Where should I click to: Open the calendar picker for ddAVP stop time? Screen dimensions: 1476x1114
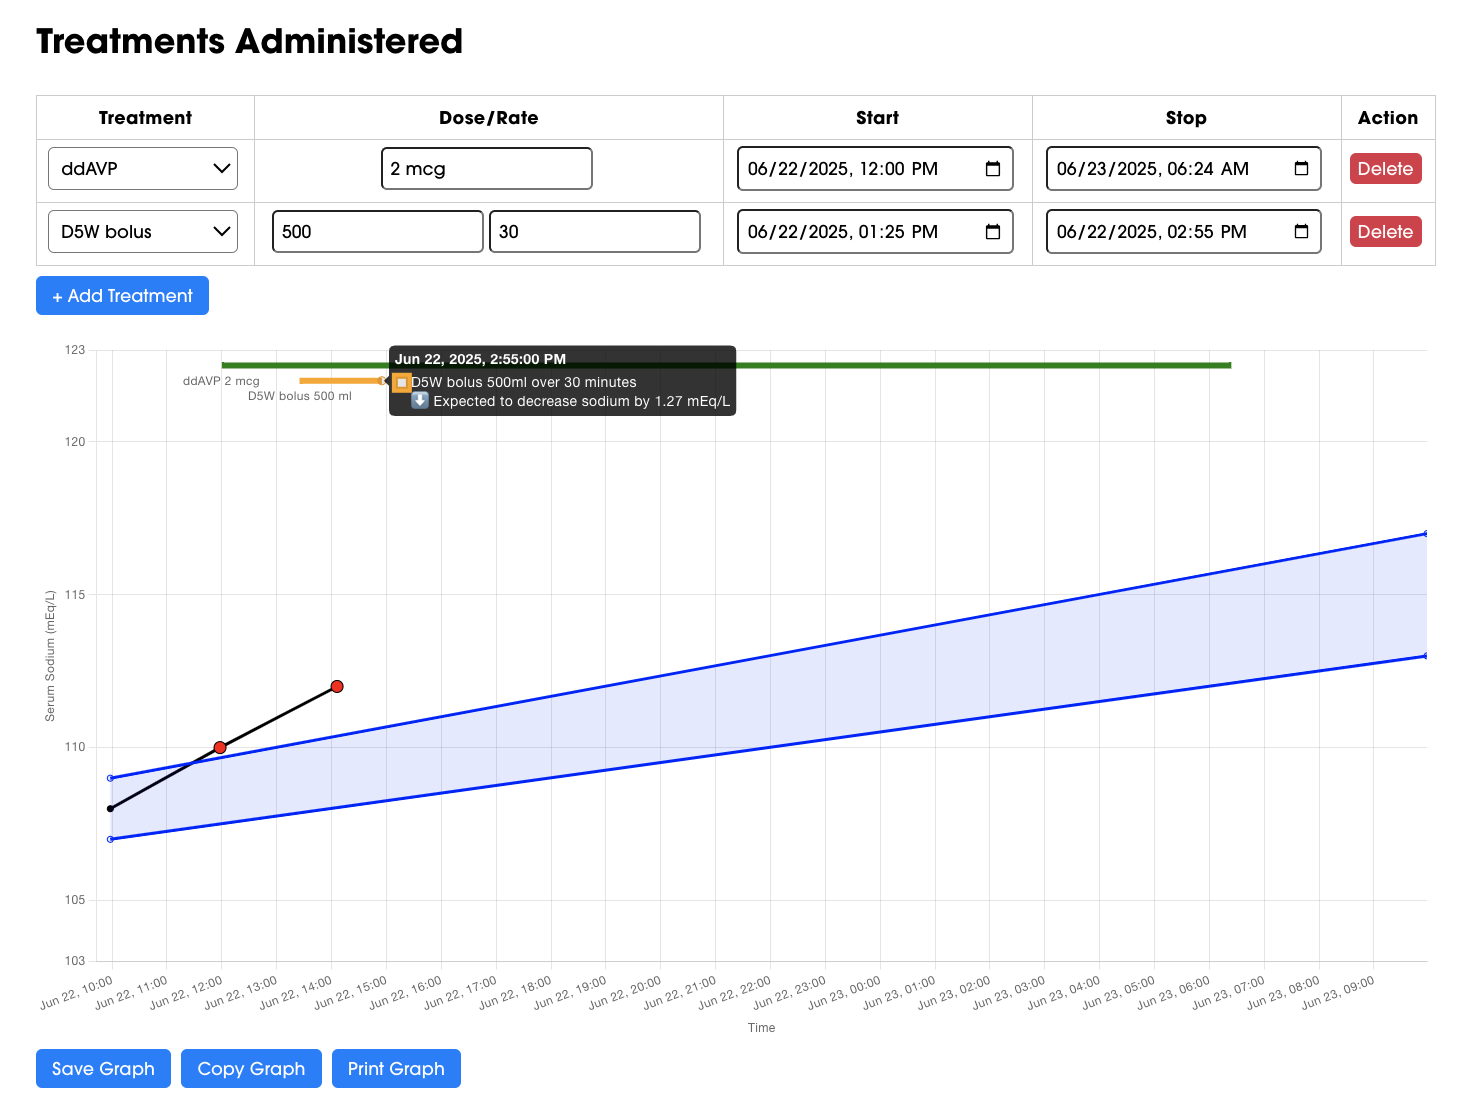[x=1301, y=168]
